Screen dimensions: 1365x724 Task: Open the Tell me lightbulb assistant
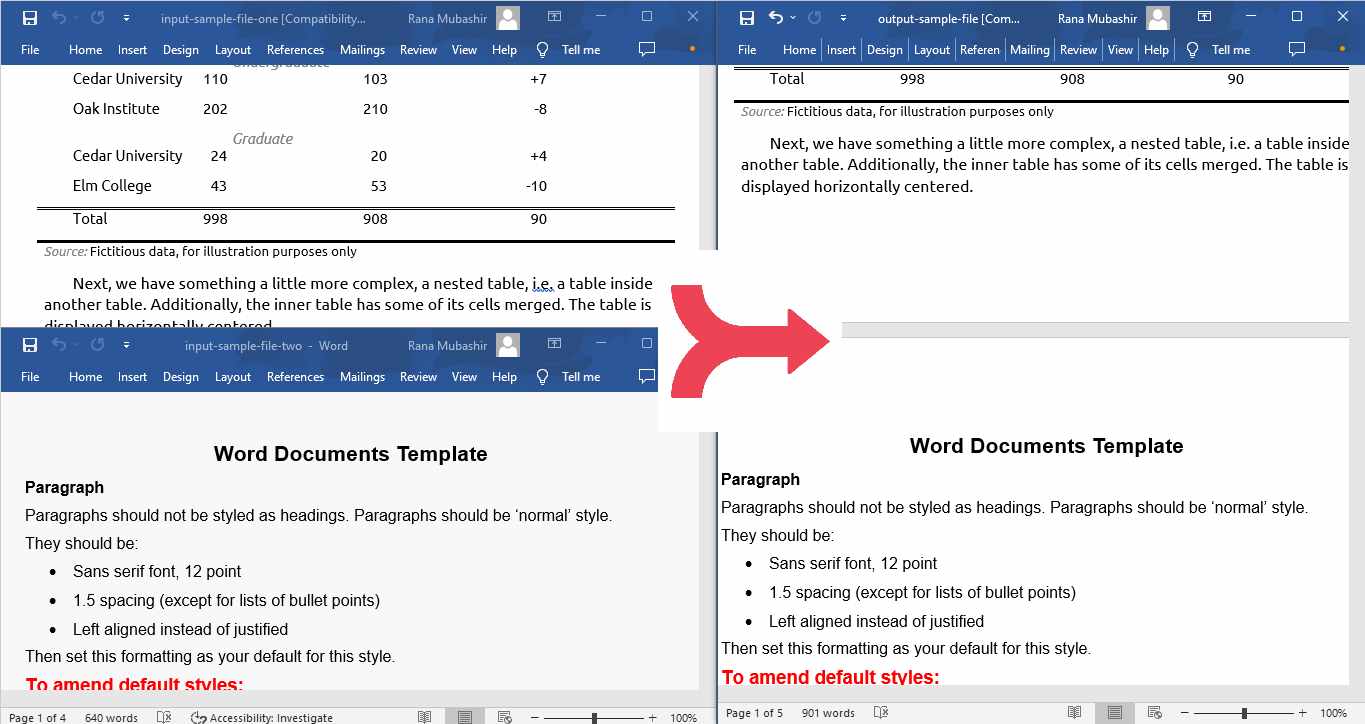pos(541,49)
